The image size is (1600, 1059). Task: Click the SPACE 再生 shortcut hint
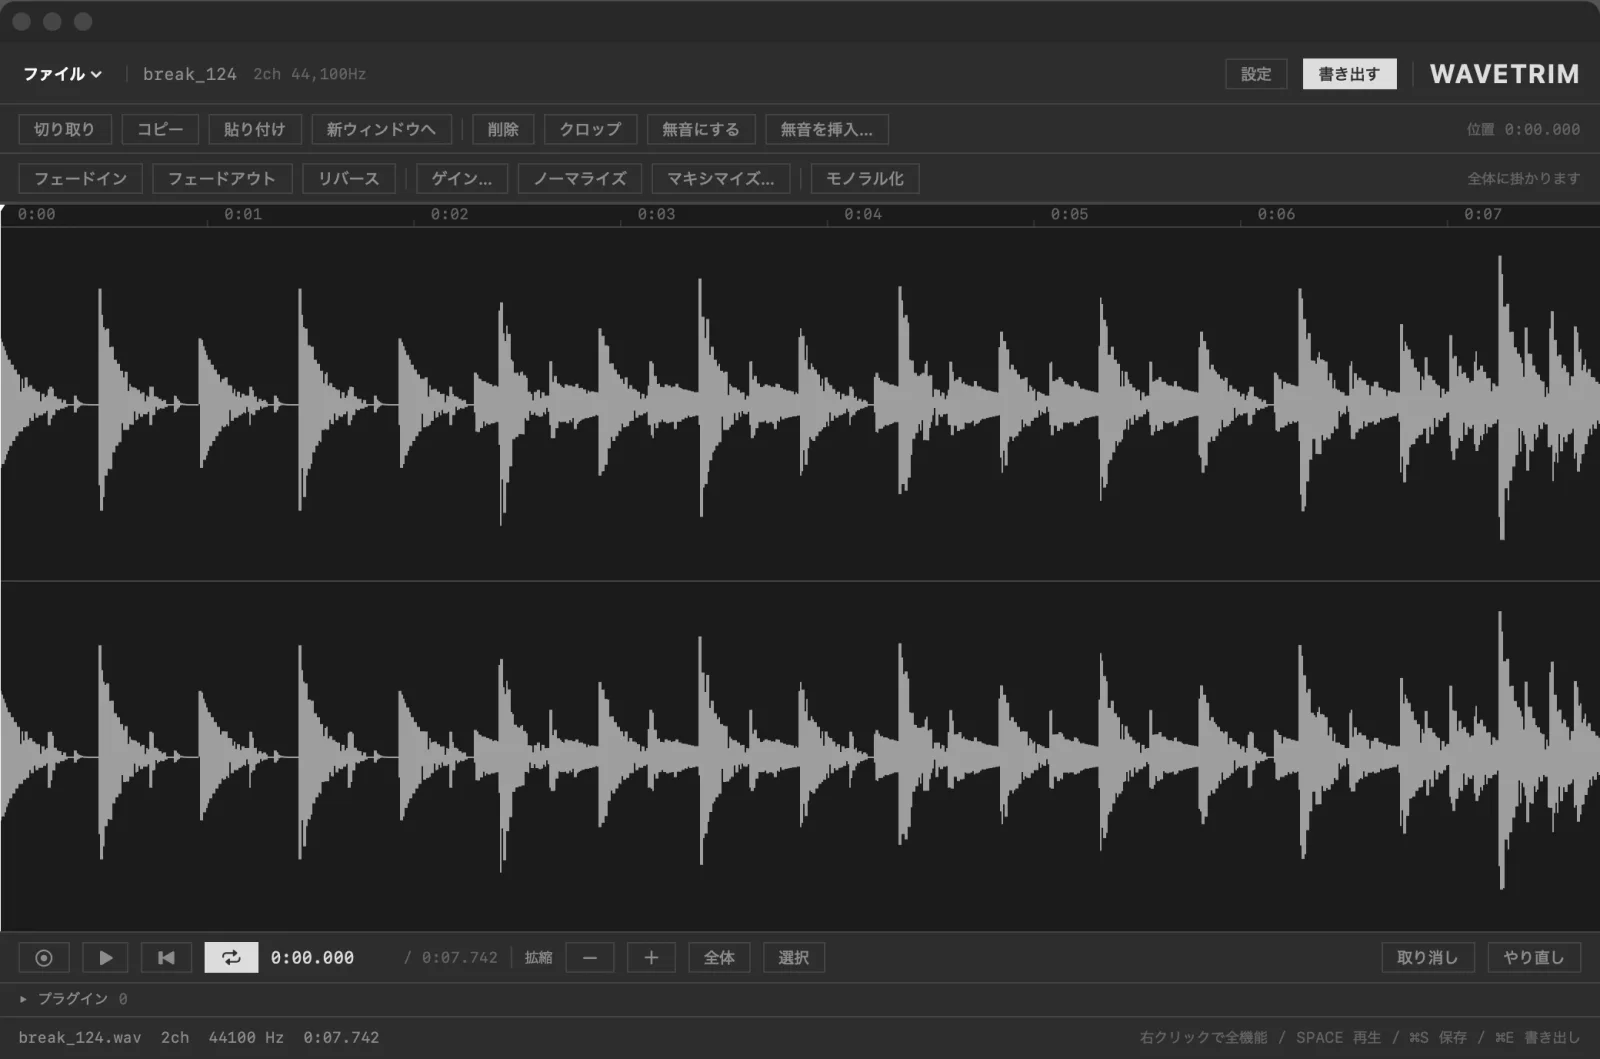pyautogui.click(x=1339, y=1038)
